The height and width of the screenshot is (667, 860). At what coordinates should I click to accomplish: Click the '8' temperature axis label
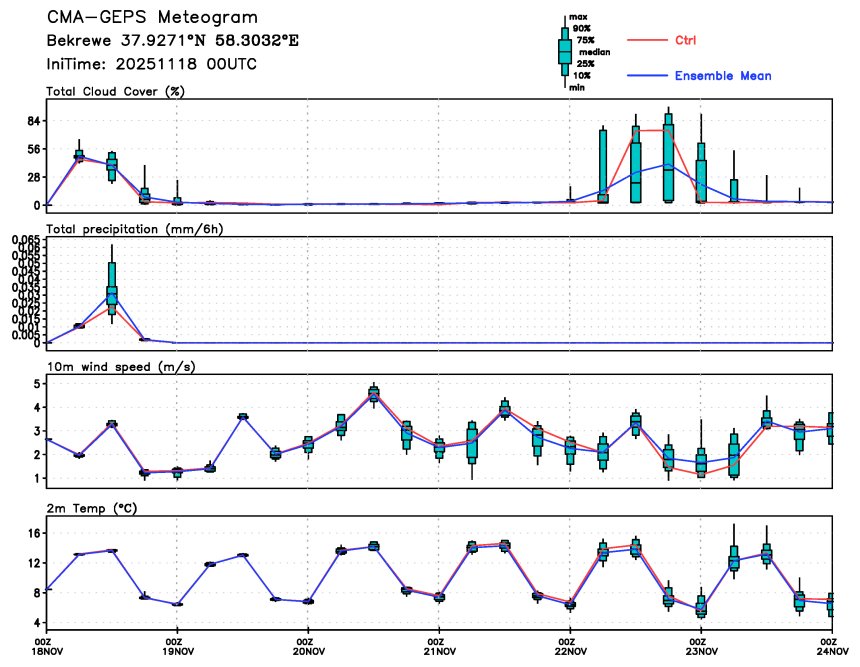(37, 593)
